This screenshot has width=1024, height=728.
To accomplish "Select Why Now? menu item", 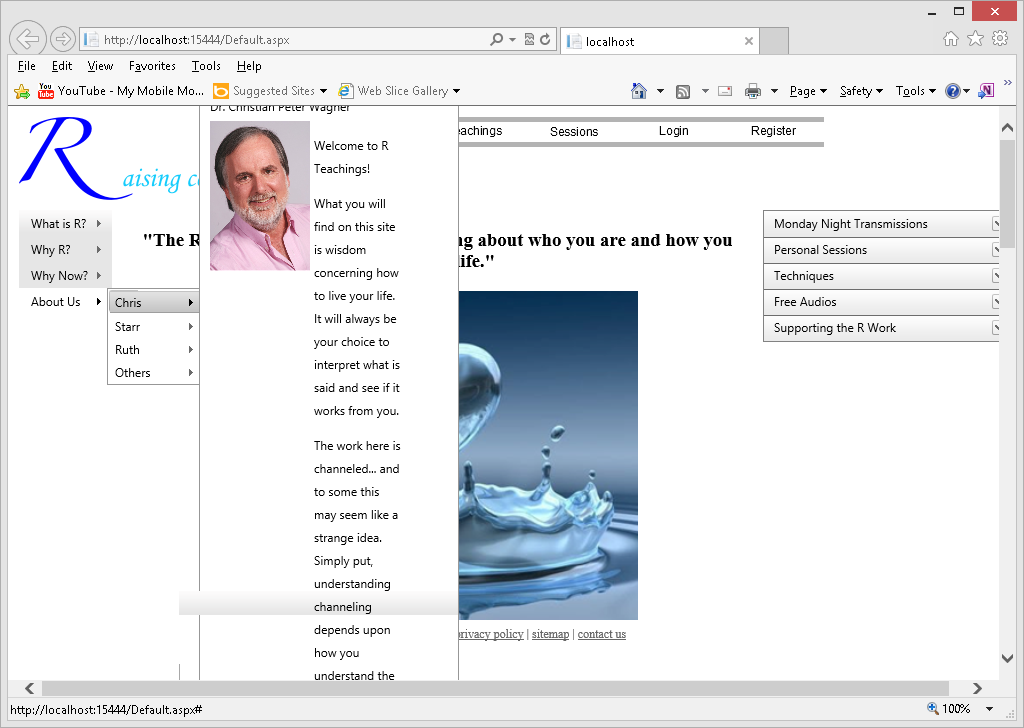I will pos(65,276).
